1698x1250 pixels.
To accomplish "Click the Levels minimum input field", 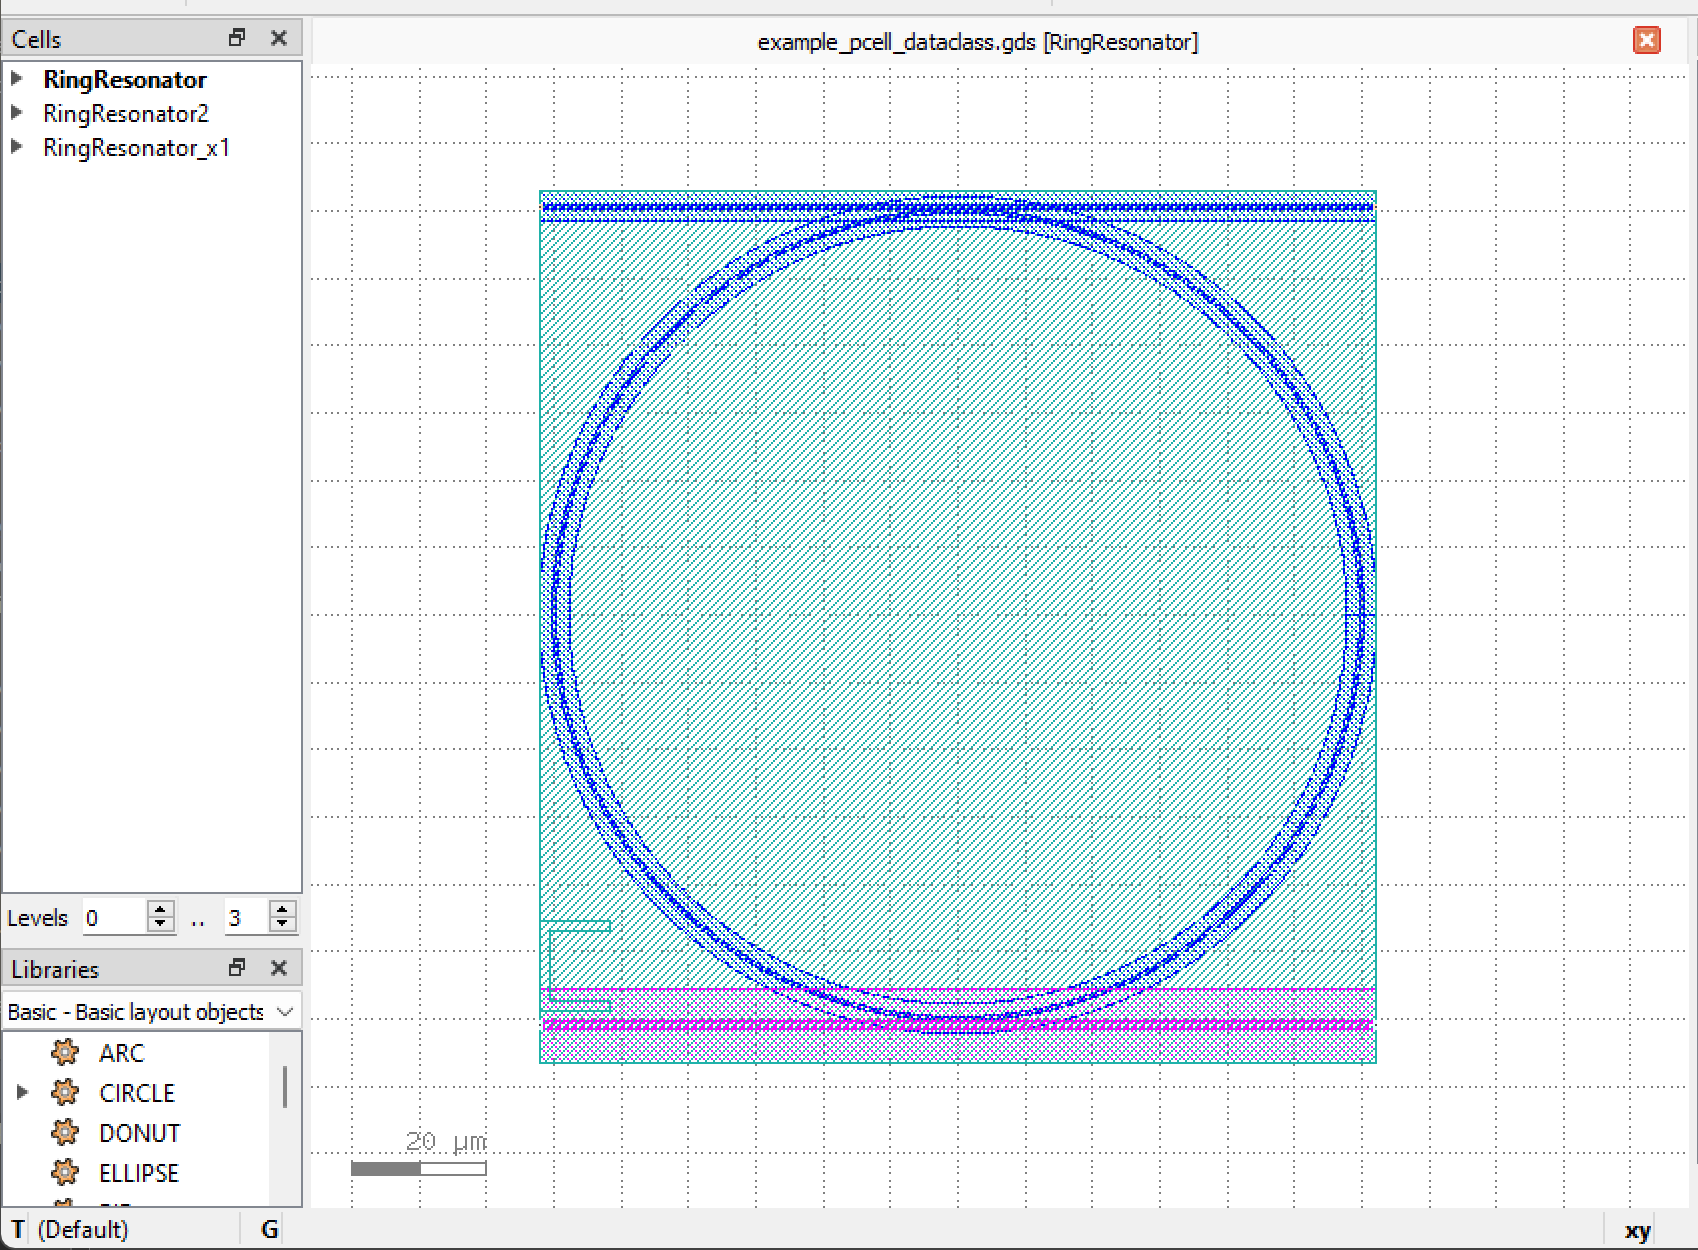I will point(116,917).
